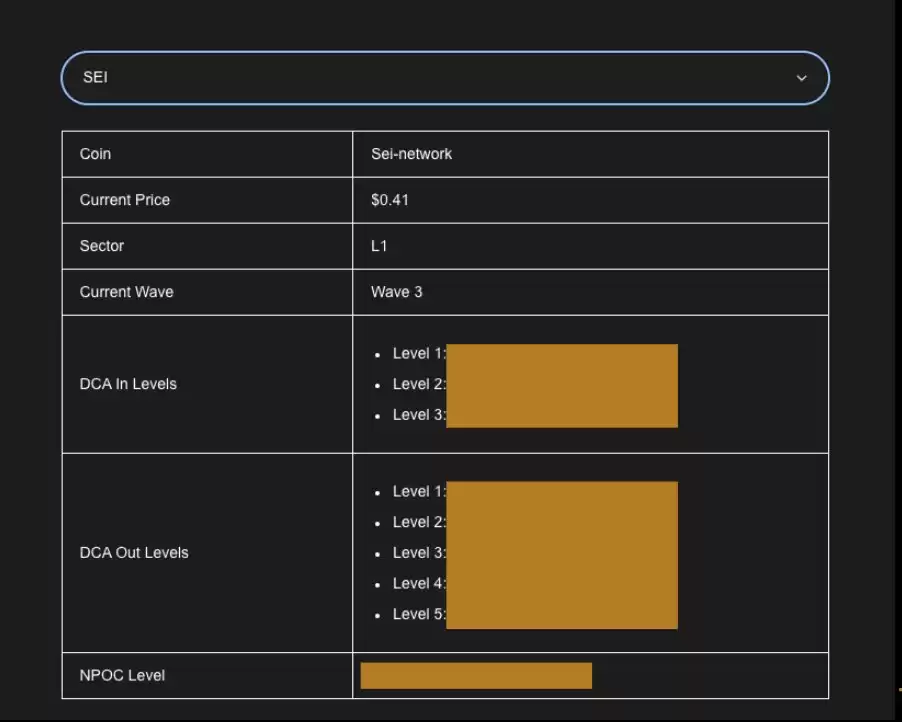Select the 'NPOC Level' label
The width and height of the screenshot is (902, 722).
click(122, 675)
